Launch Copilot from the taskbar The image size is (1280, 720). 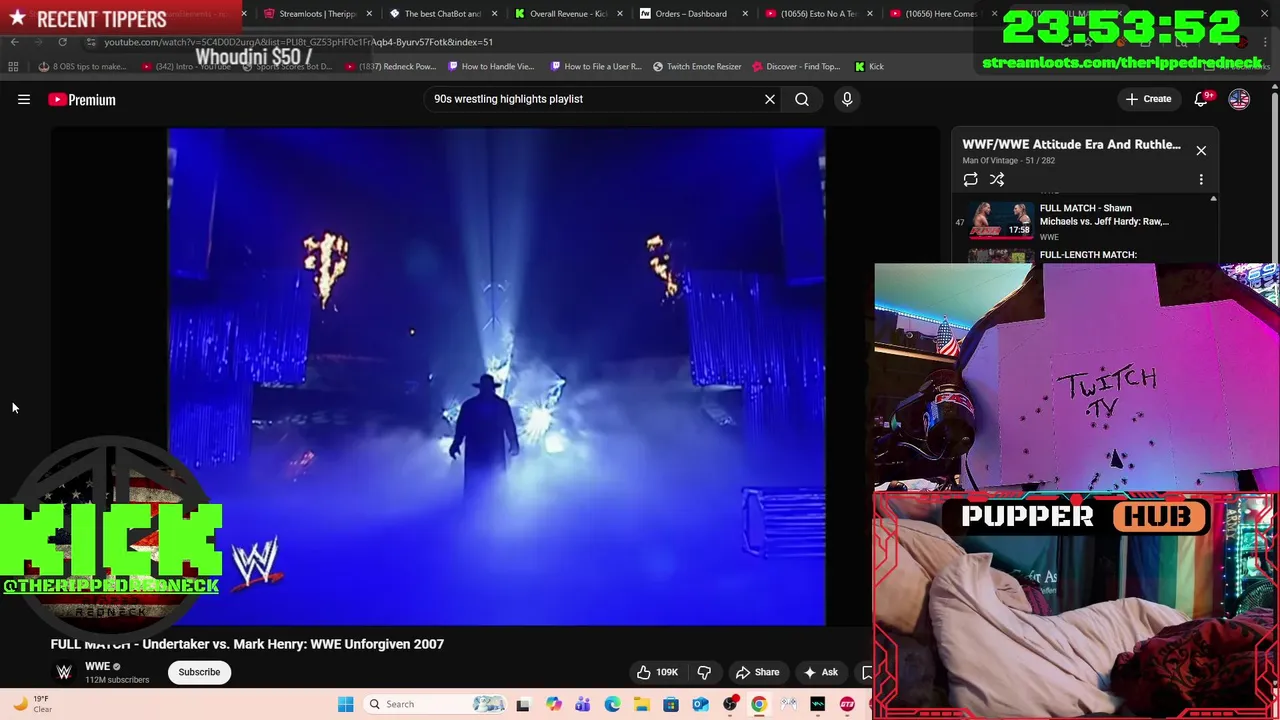553,704
